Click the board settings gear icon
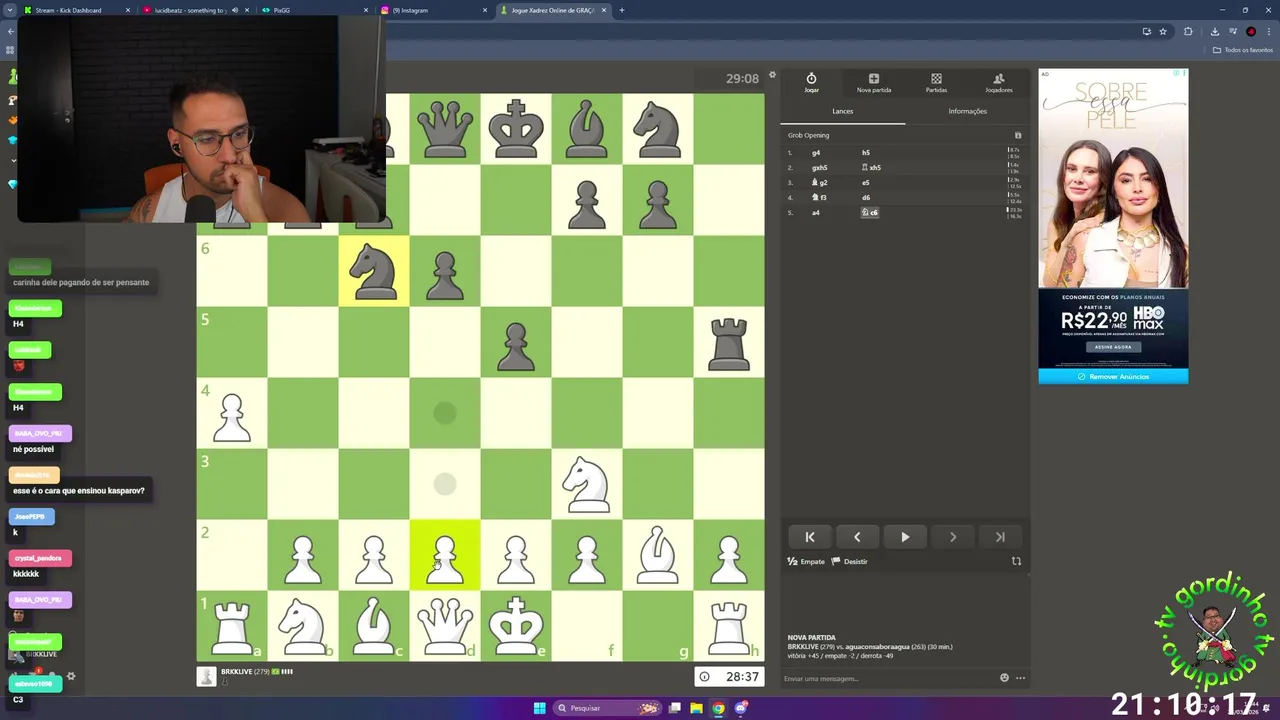 pos(772,75)
